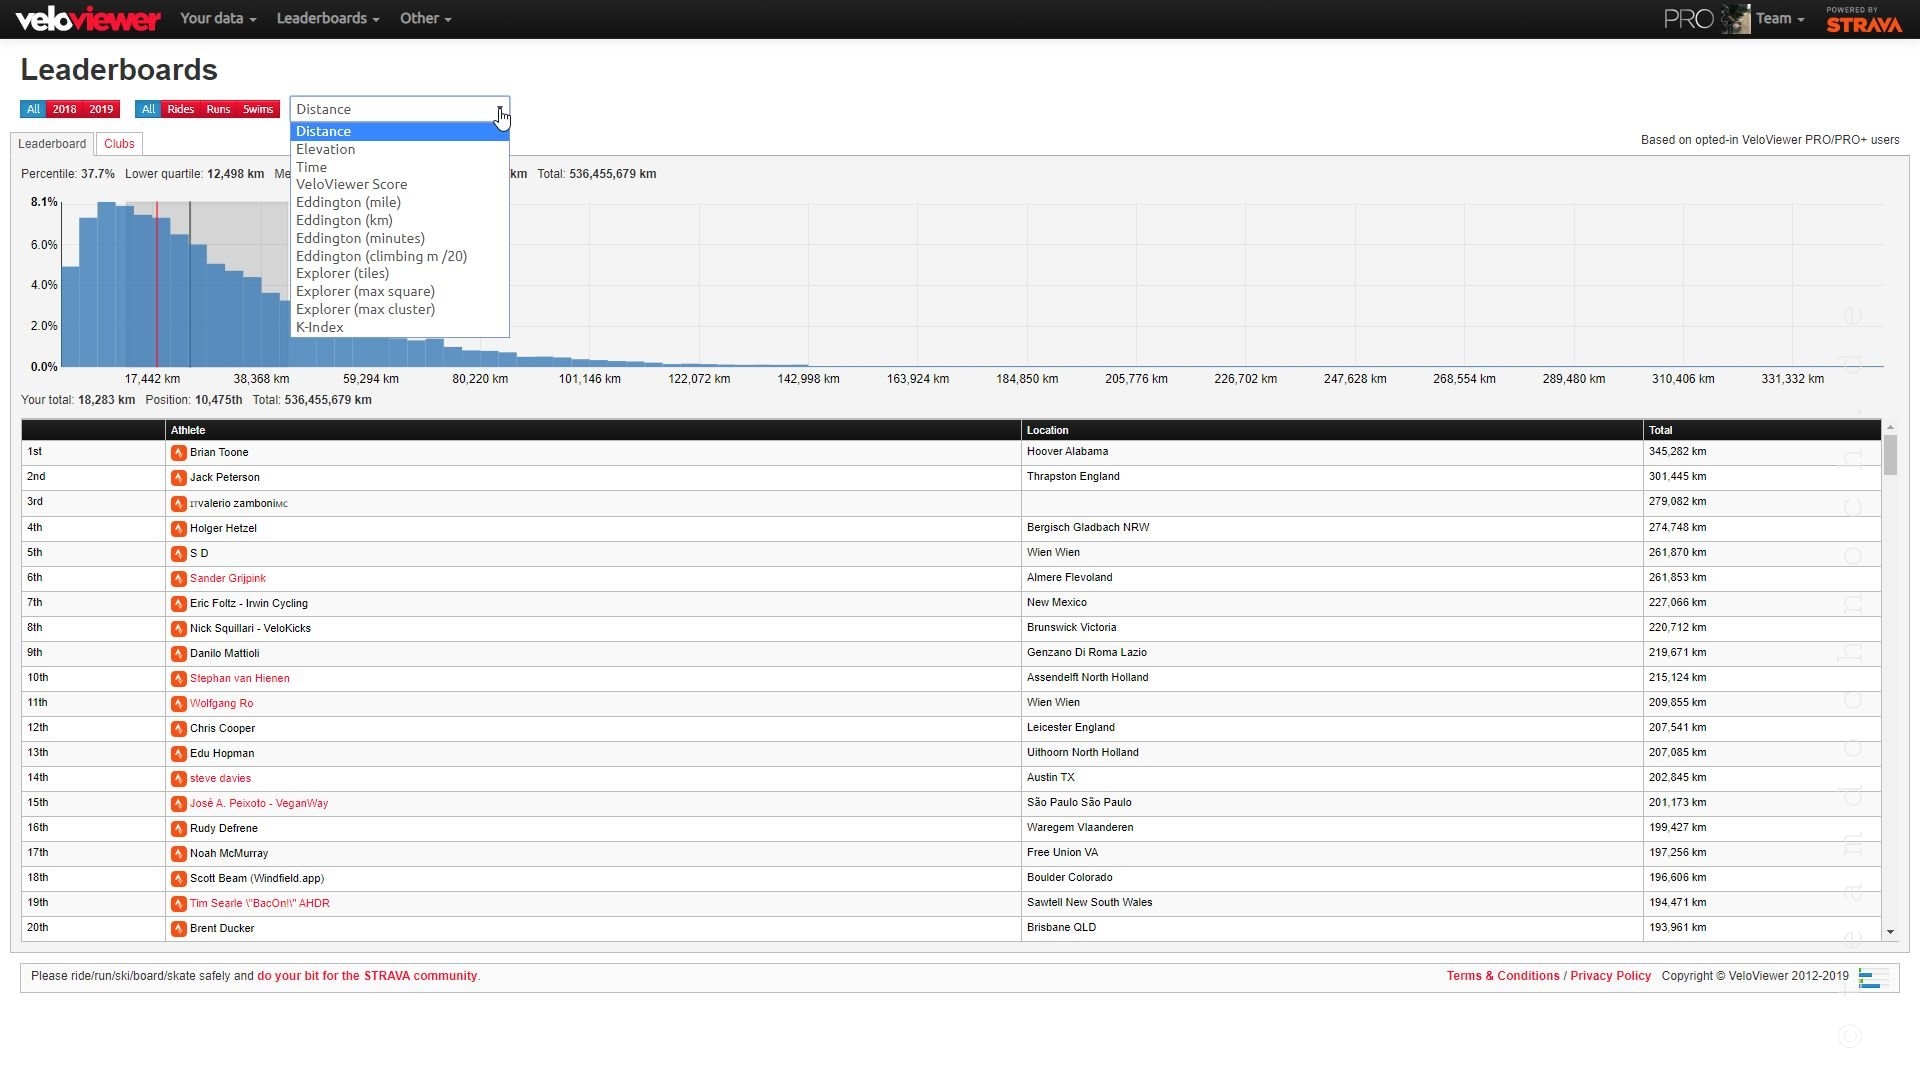This screenshot has height=1080, width=1920.
Task: Open Sander Grijpink athlete link
Action: pos(228,579)
